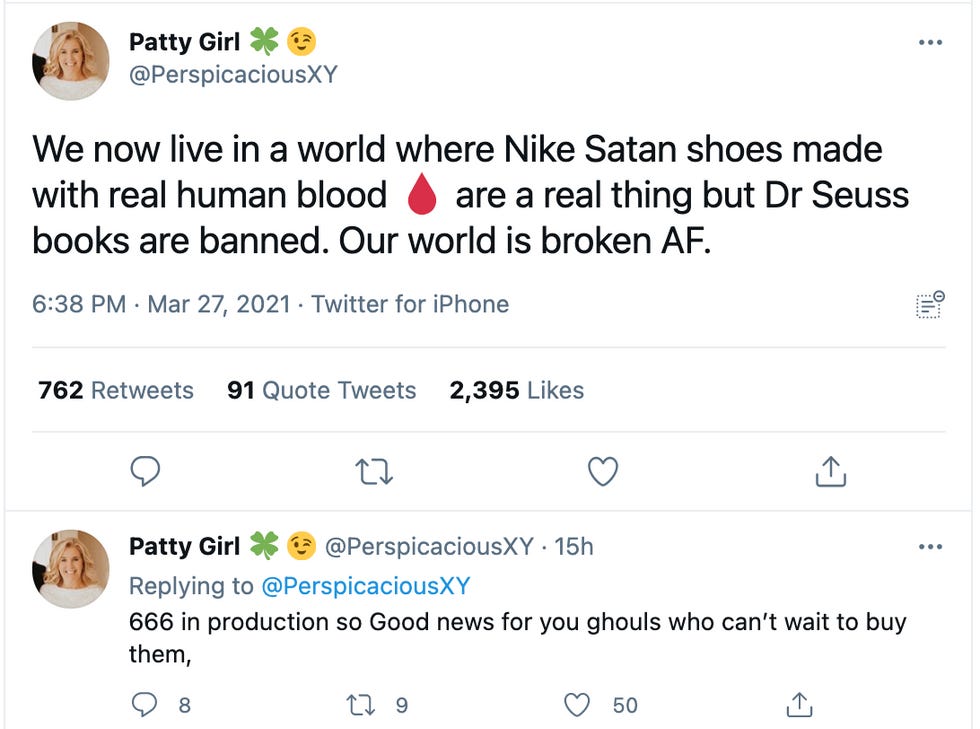Open more options menu on main tweet
Viewport: 980px width, 729px height.
[930, 42]
